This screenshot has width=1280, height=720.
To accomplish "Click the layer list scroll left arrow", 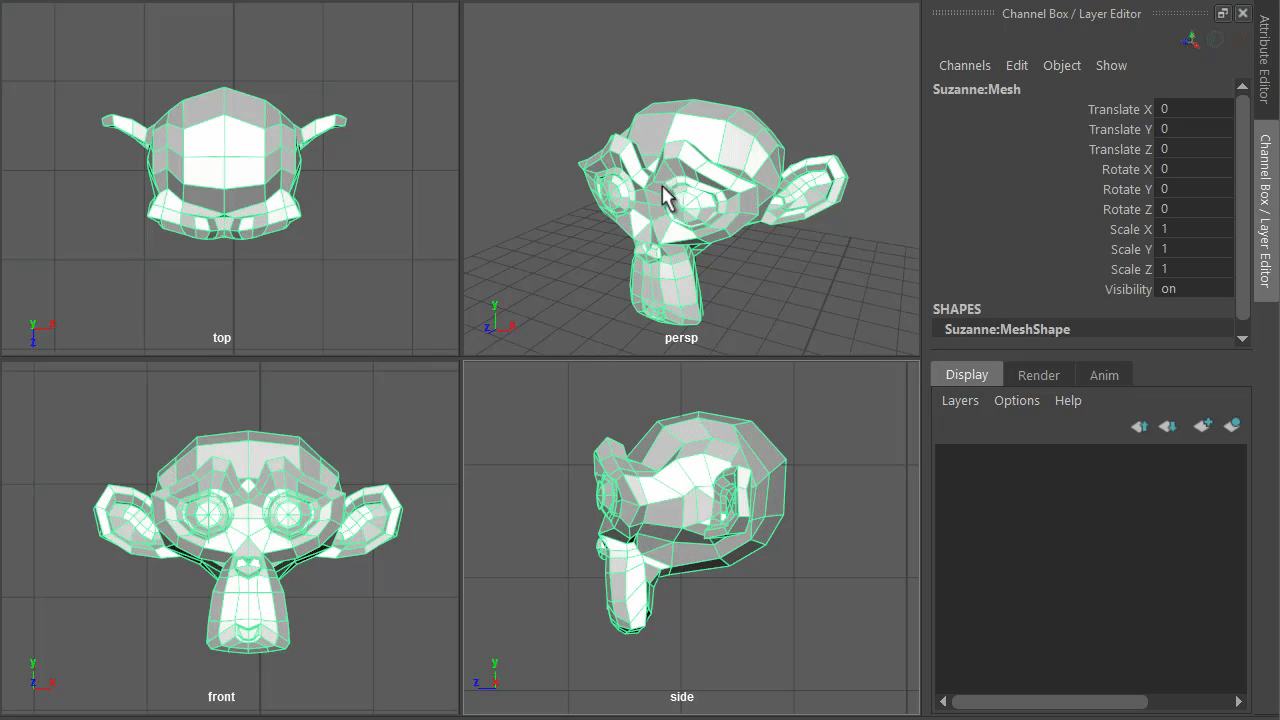I will pyautogui.click(x=943, y=701).
